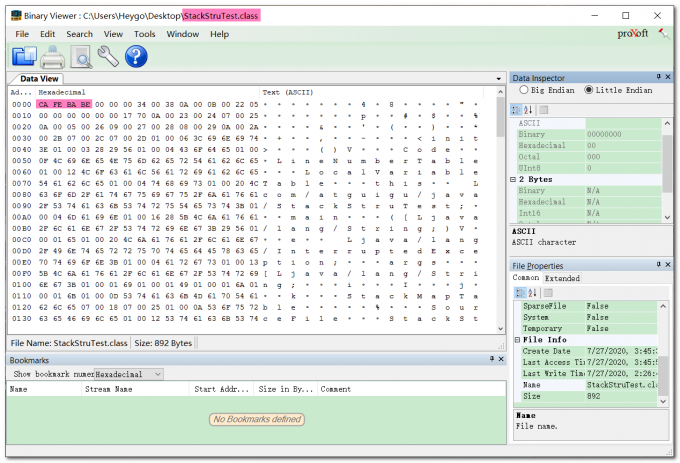Screen dimensions: 680x463
Task: Click the Print toolbar icon
Action: [52, 57]
